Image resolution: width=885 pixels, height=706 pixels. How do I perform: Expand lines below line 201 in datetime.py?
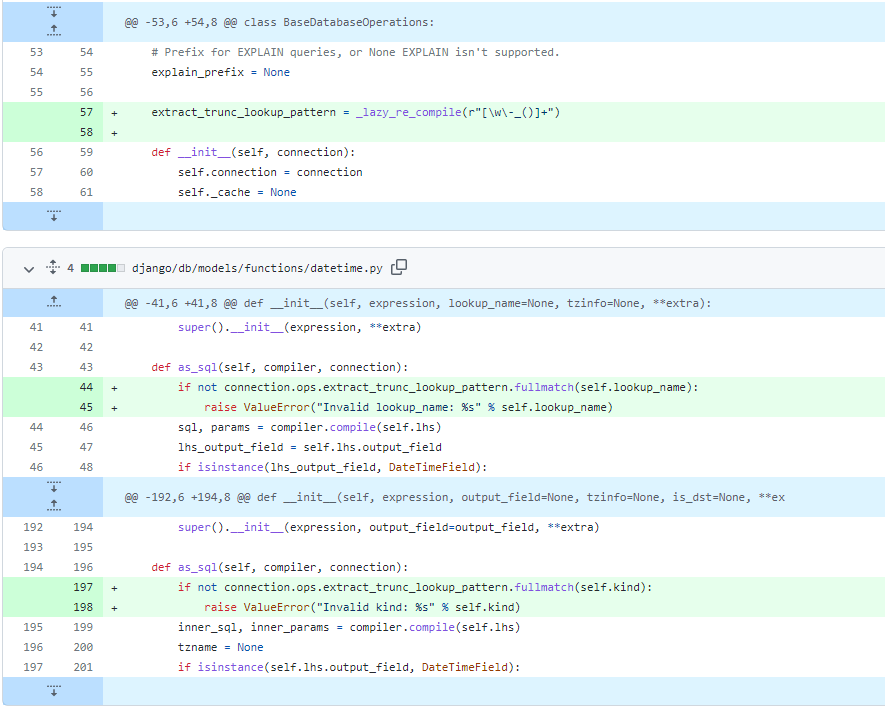pos(53,690)
